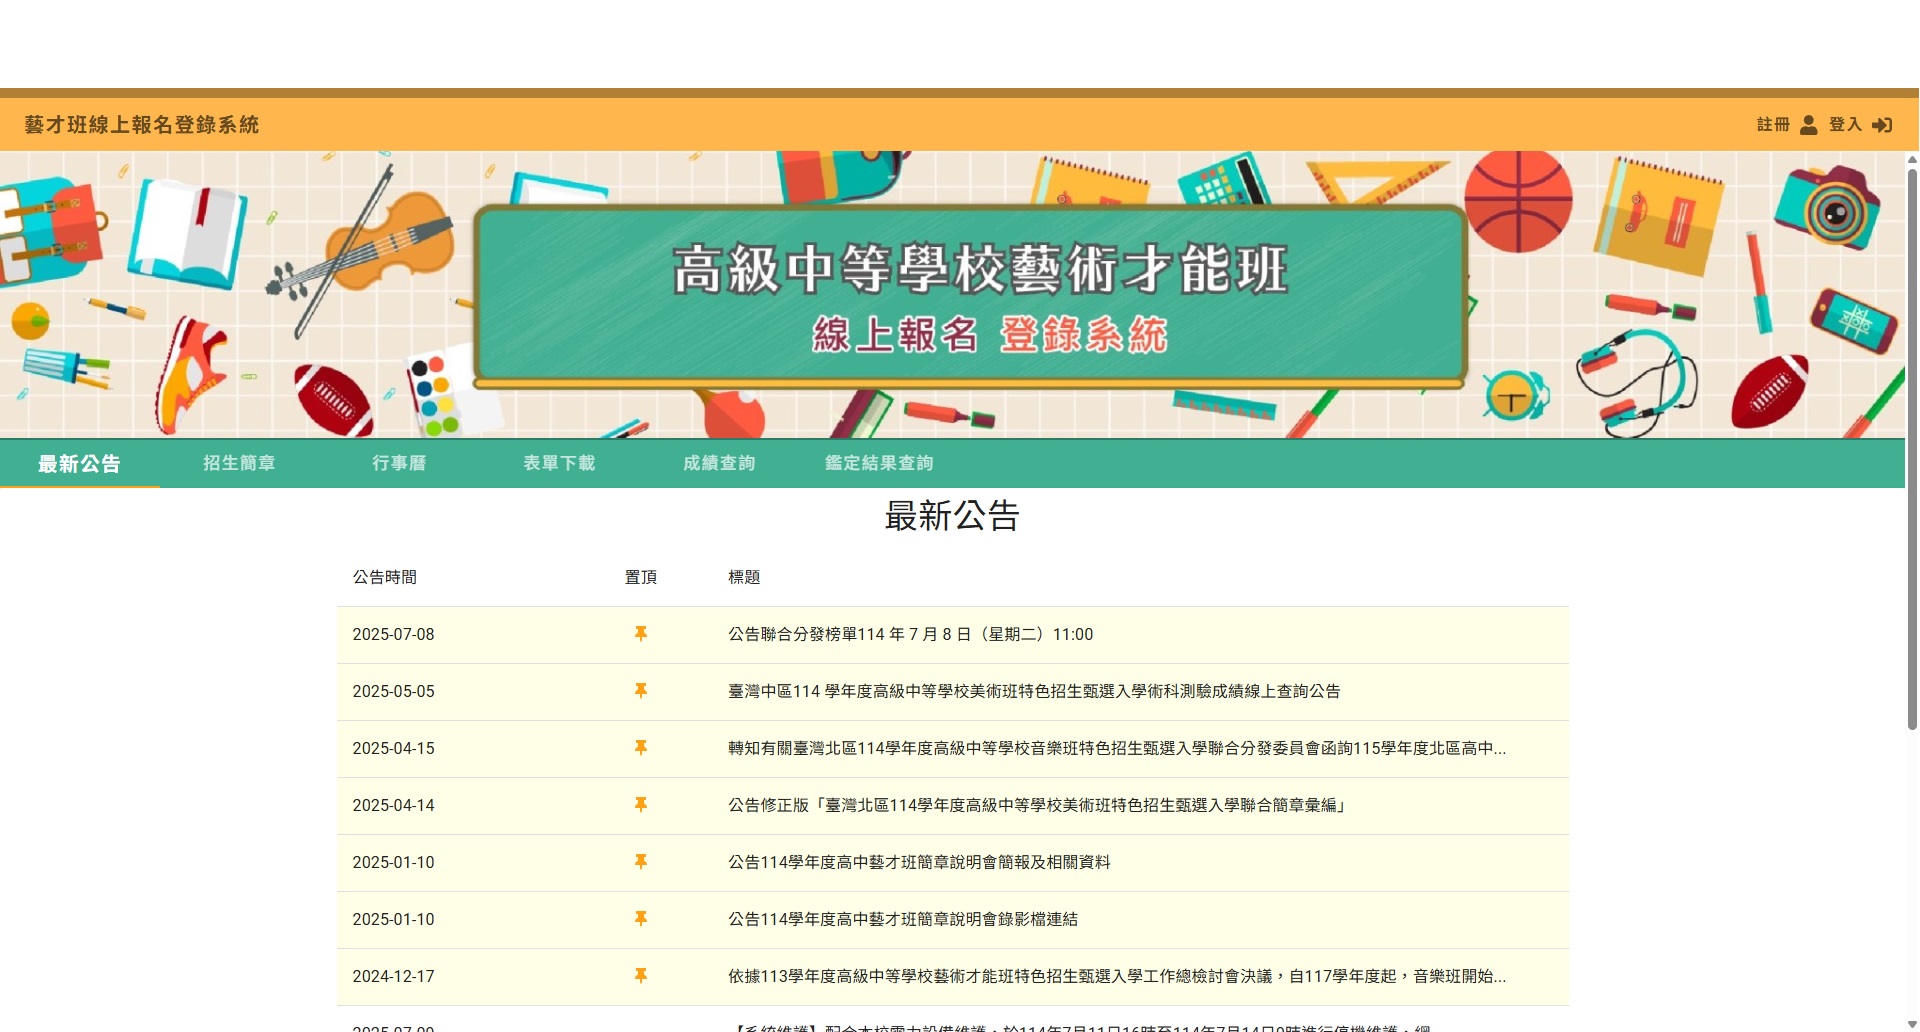The image size is (1920, 1032).
Task: Click the 藝才班線上報名登錄系統 site title
Action: [x=142, y=124]
